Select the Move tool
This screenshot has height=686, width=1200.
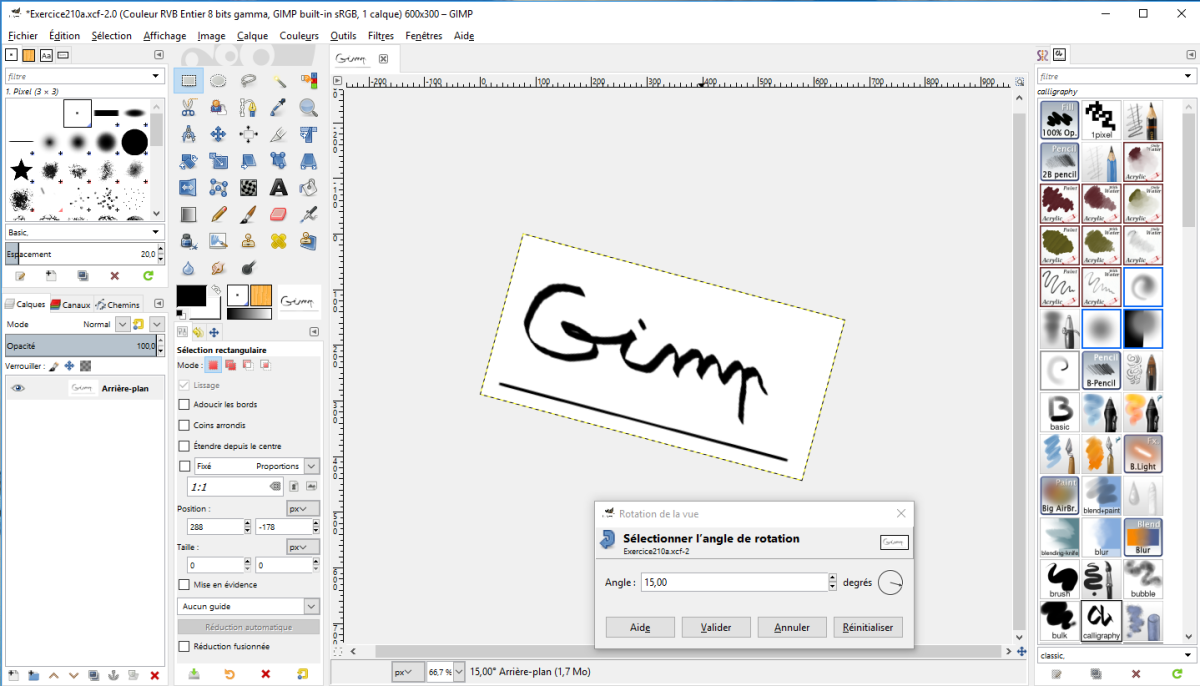pyautogui.click(x=218, y=134)
